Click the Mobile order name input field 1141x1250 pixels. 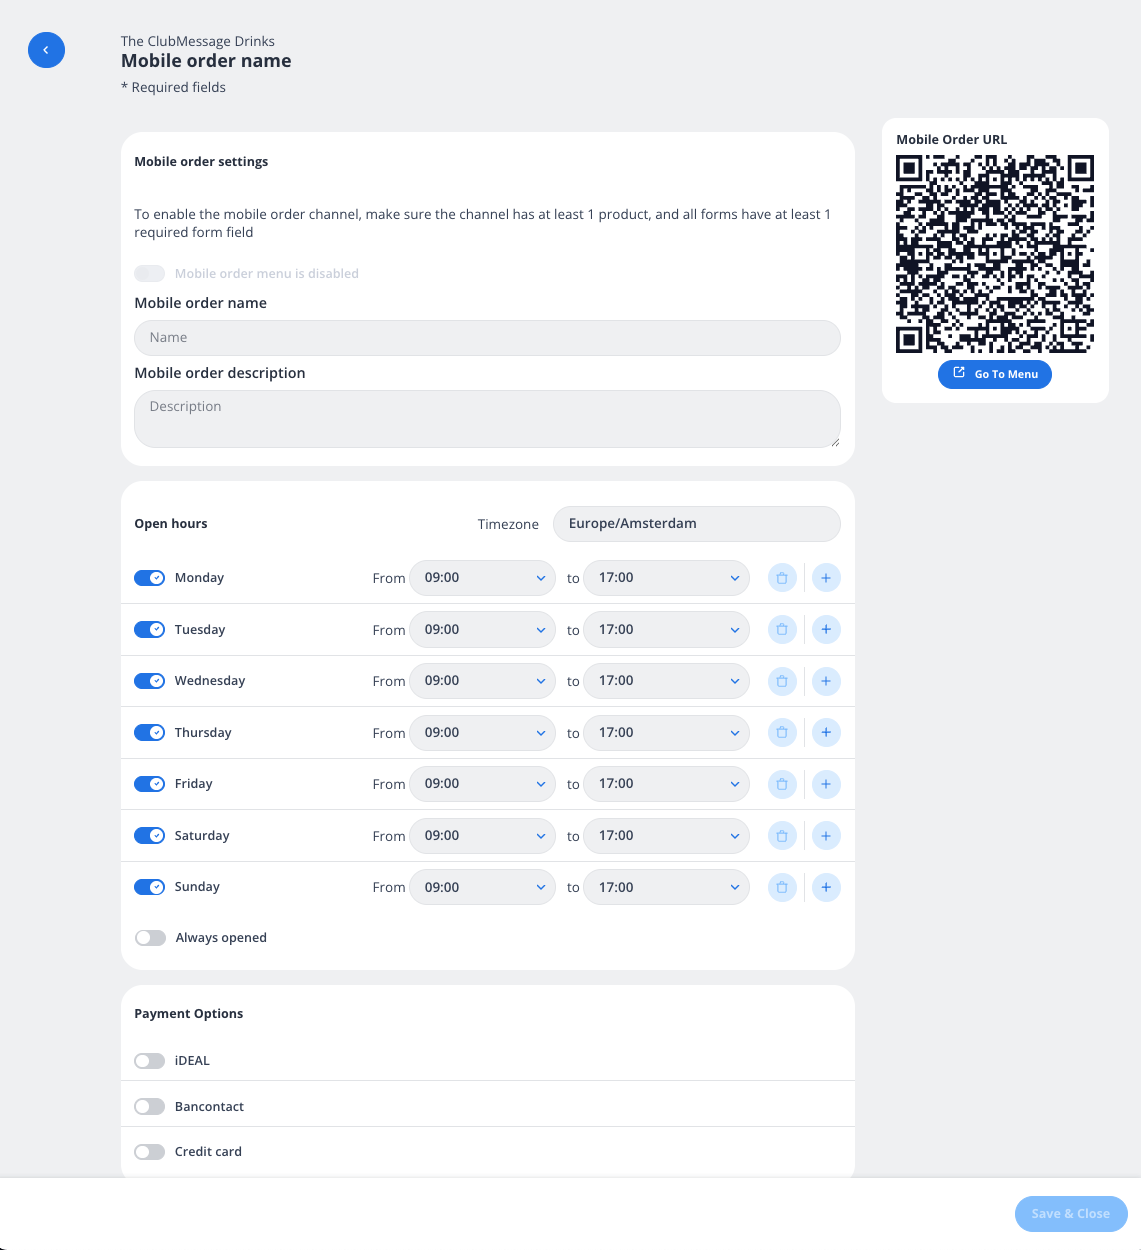[x=487, y=338]
